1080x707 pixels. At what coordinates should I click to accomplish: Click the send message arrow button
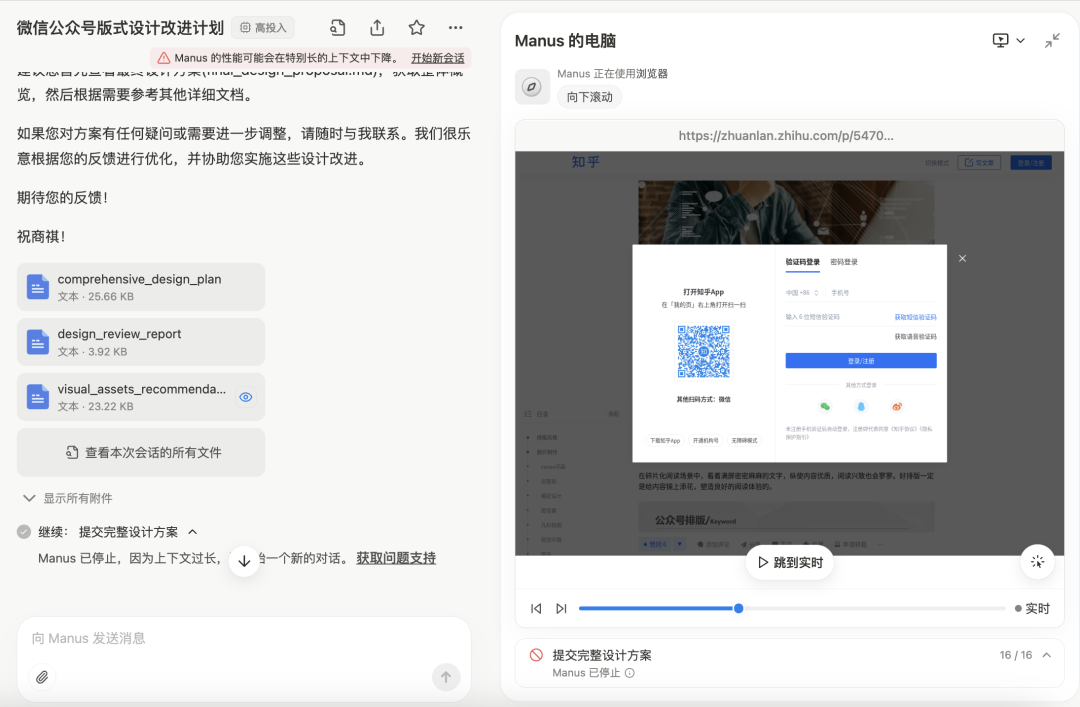tap(446, 677)
